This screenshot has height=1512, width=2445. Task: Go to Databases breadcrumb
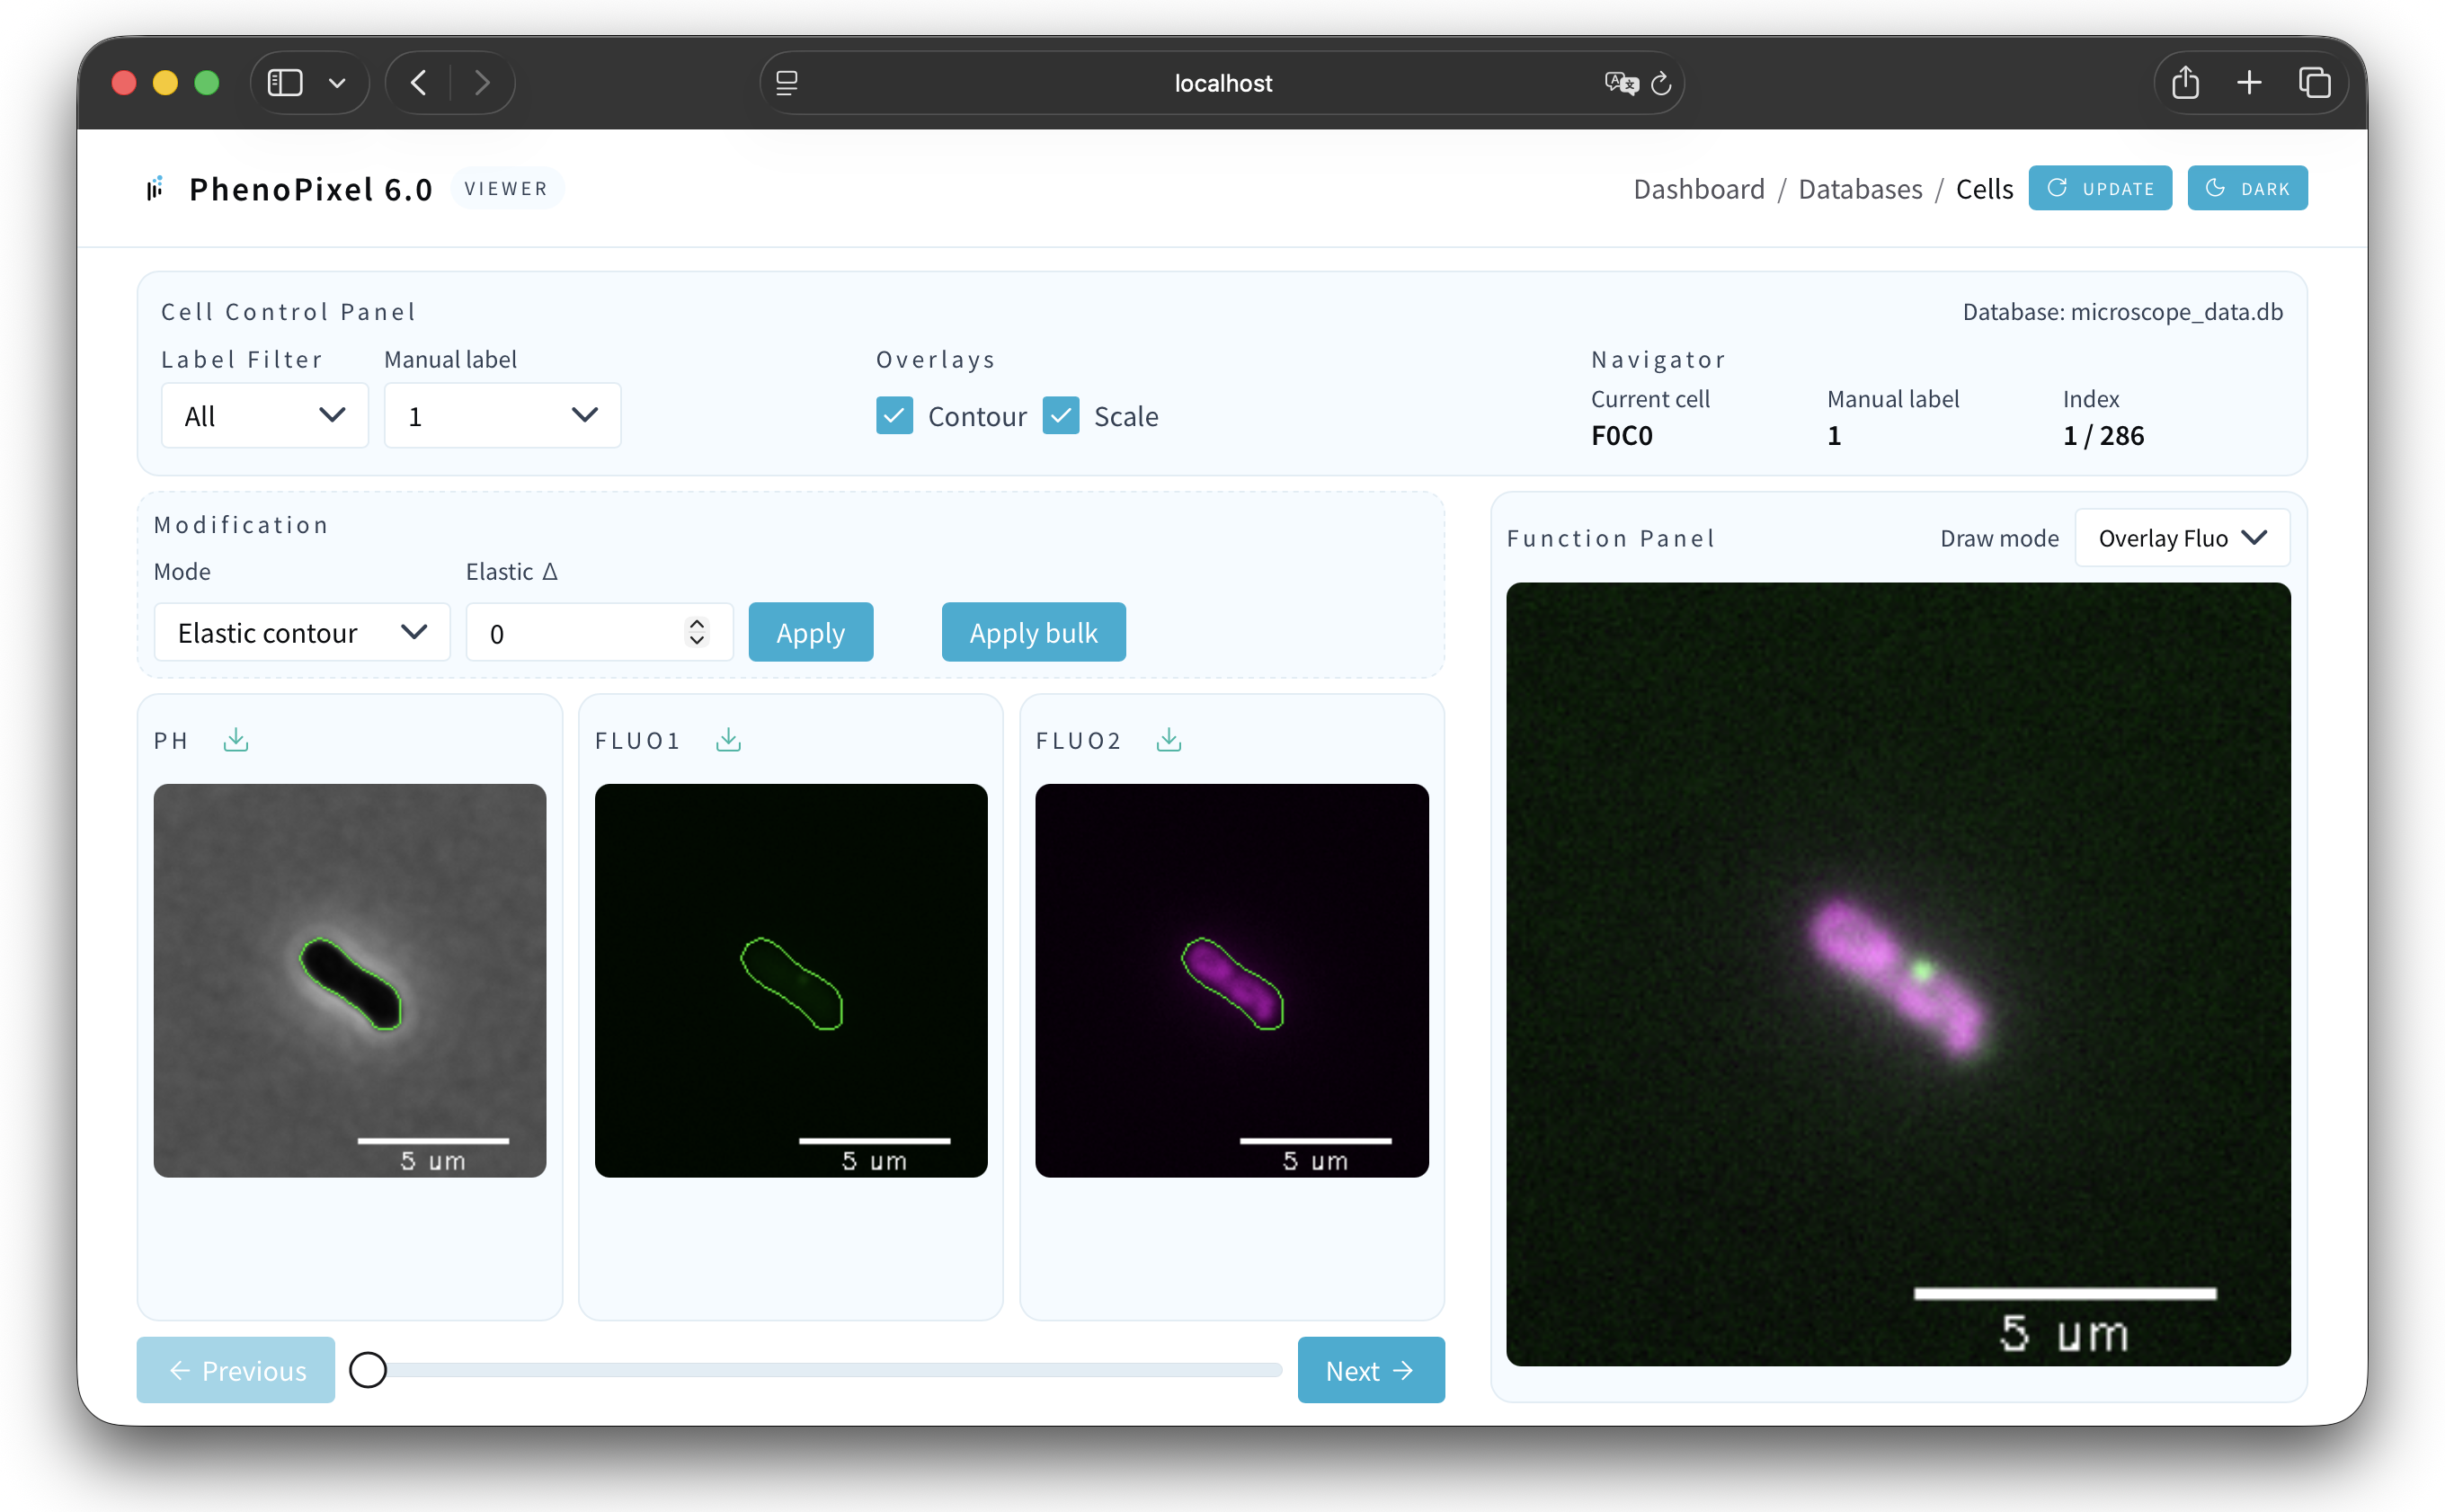[x=1859, y=189]
